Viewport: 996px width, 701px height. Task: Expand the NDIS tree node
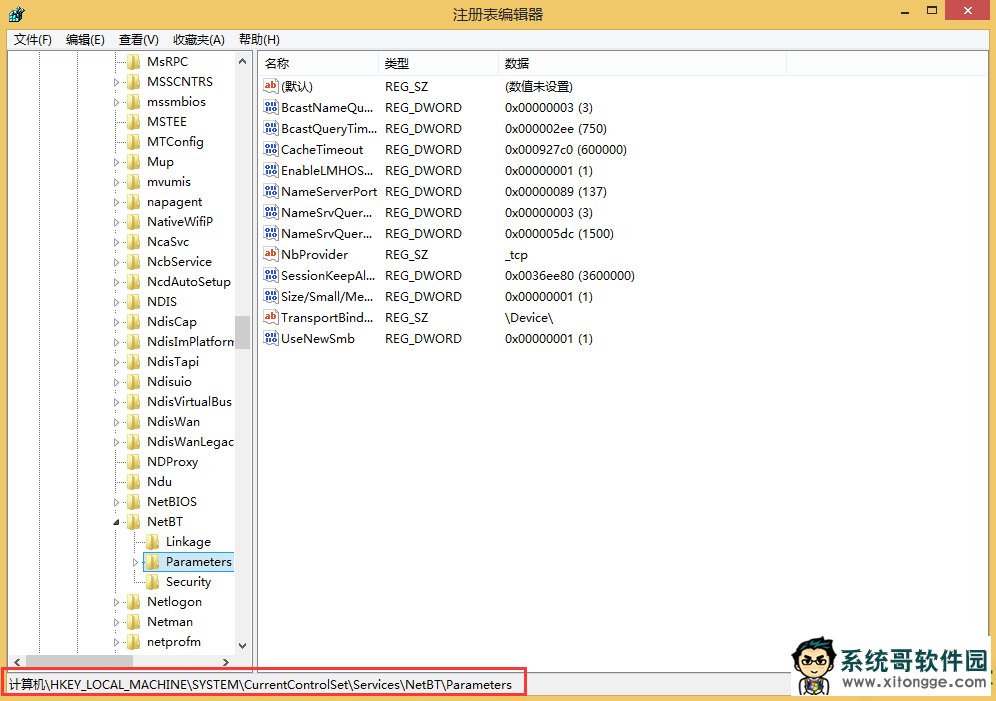pos(116,302)
